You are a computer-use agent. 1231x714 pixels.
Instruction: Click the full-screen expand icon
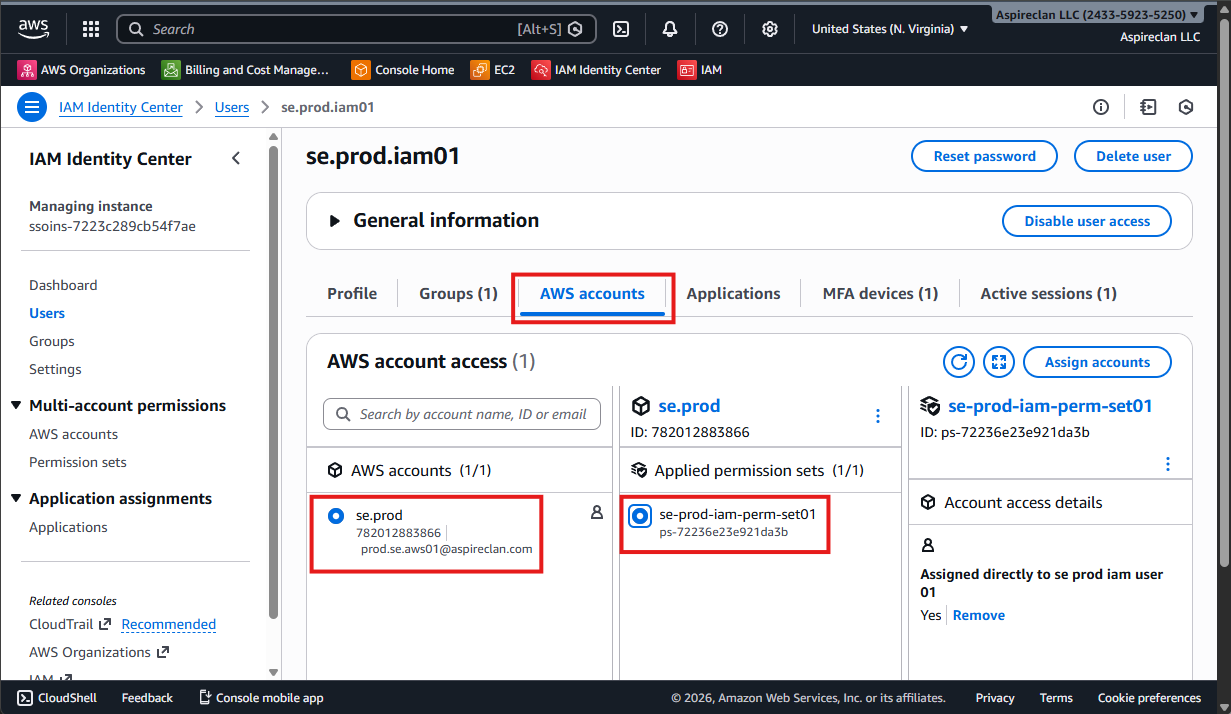click(999, 362)
